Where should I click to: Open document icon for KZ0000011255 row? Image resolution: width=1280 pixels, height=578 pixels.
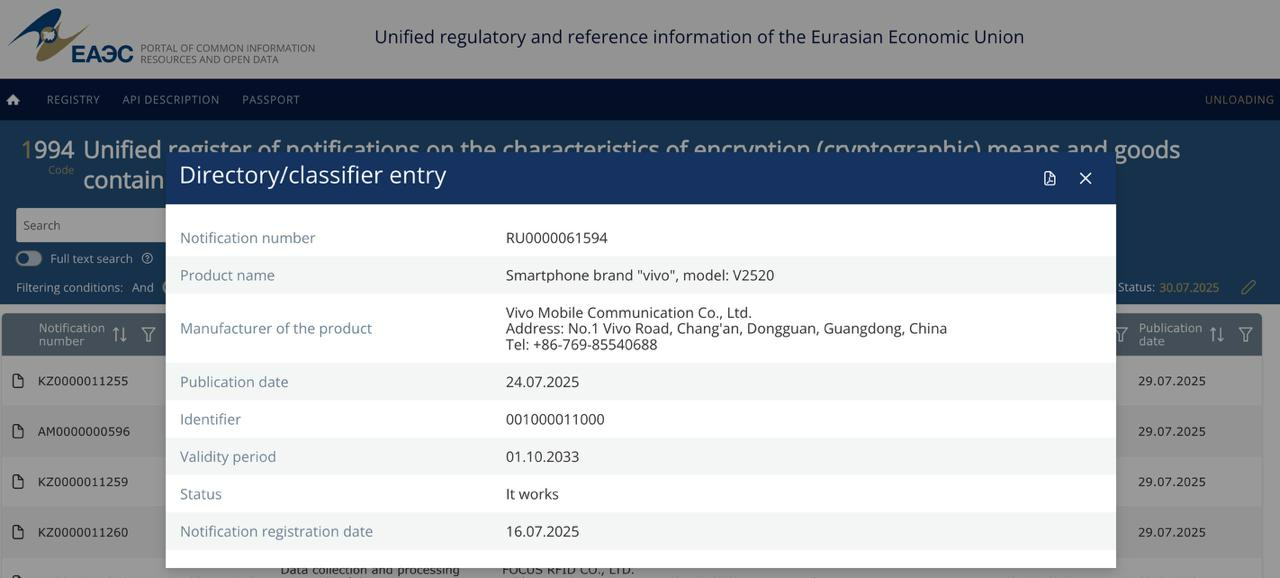coord(18,381)
